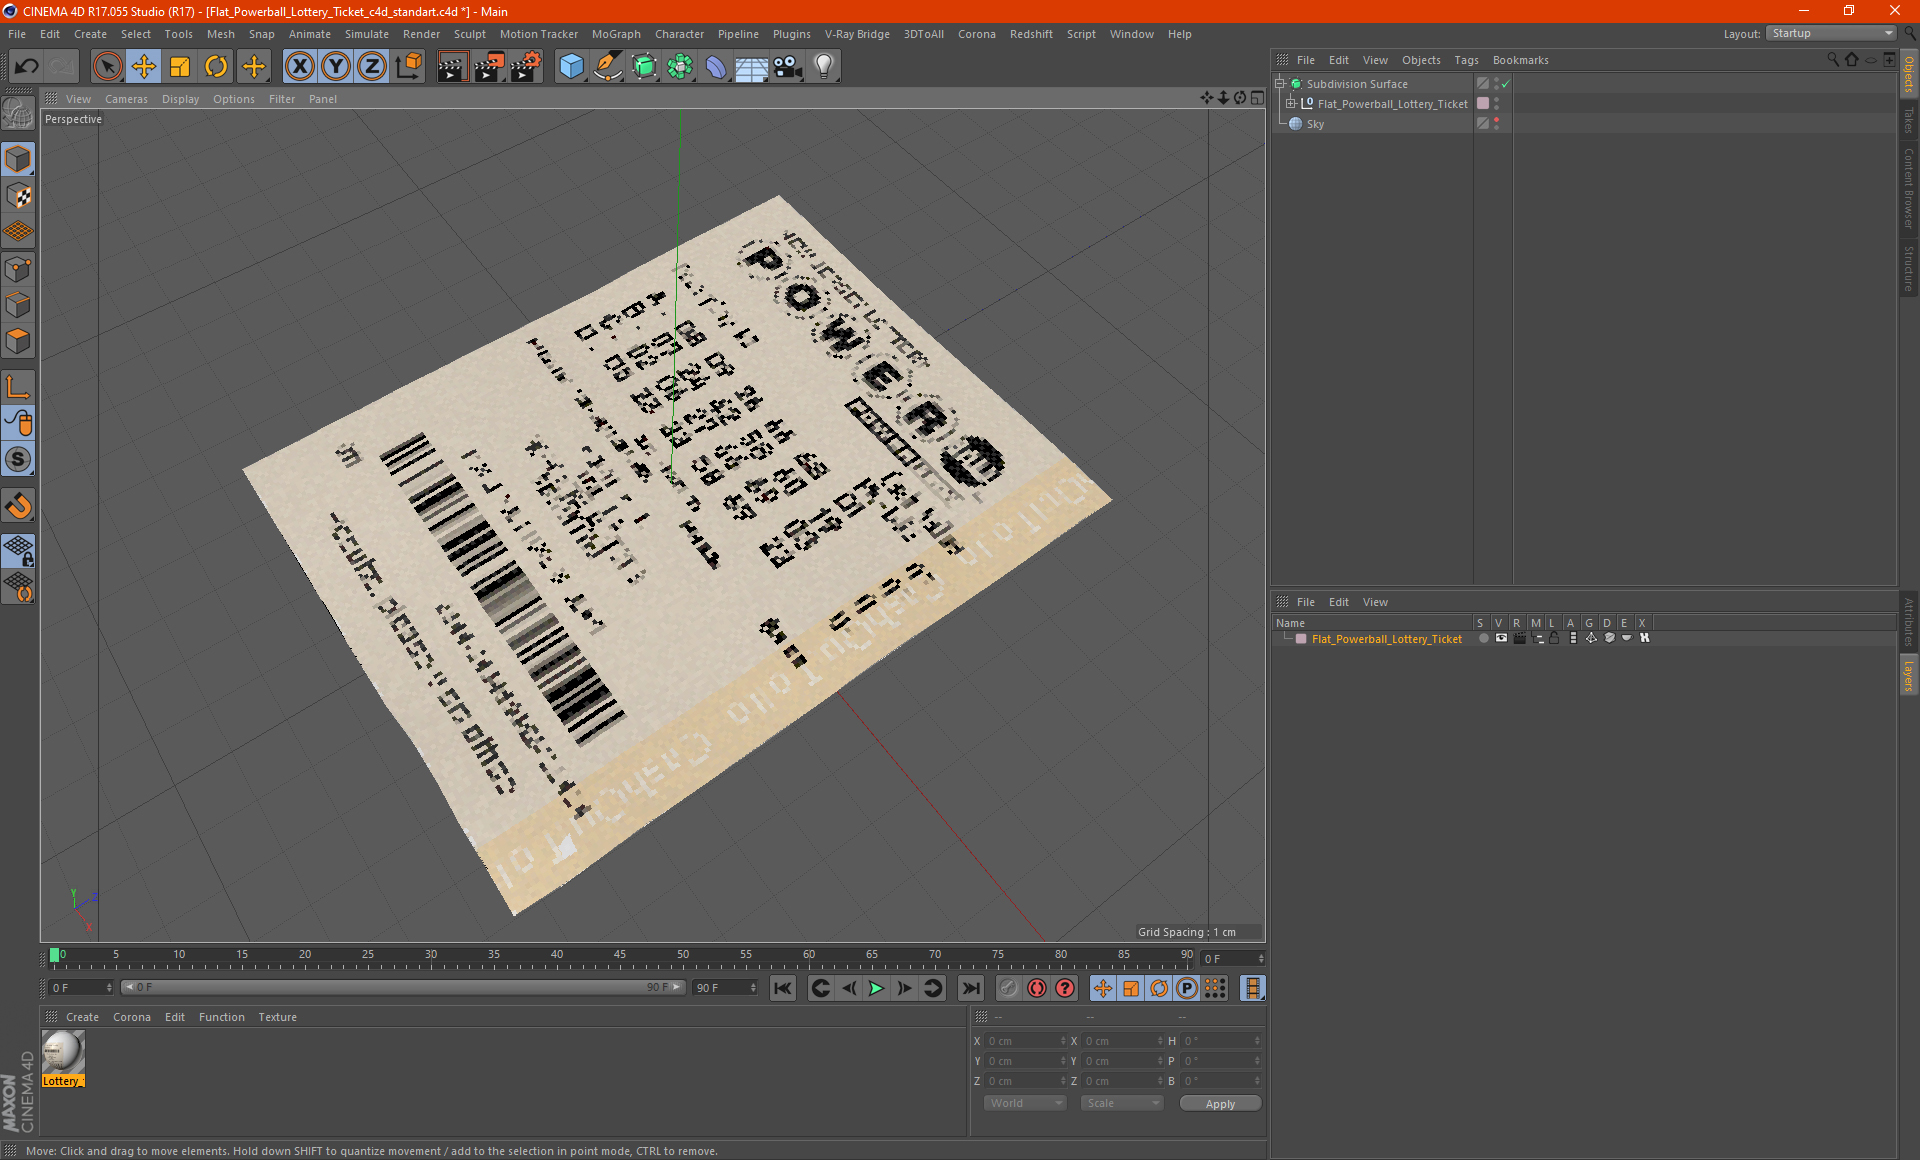Toggle Y axis lock
Viewport: 1920px width, 1160px height.
coord(336,67)
